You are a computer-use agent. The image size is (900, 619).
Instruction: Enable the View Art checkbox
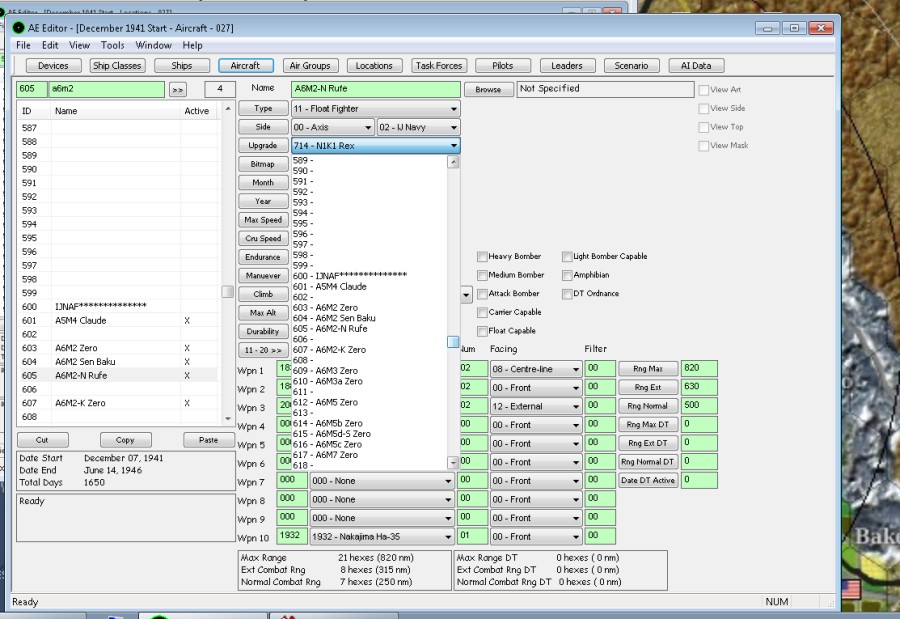(704, 90)
